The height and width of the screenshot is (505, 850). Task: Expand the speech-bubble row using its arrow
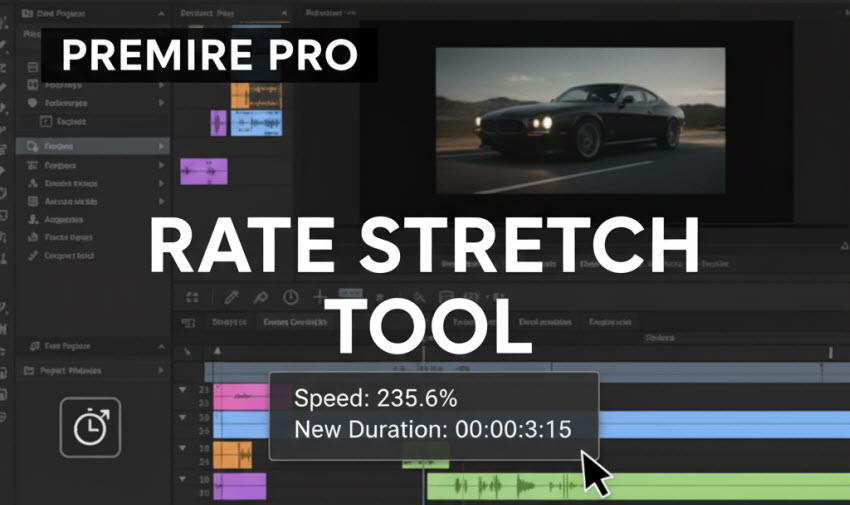point(161,102)
